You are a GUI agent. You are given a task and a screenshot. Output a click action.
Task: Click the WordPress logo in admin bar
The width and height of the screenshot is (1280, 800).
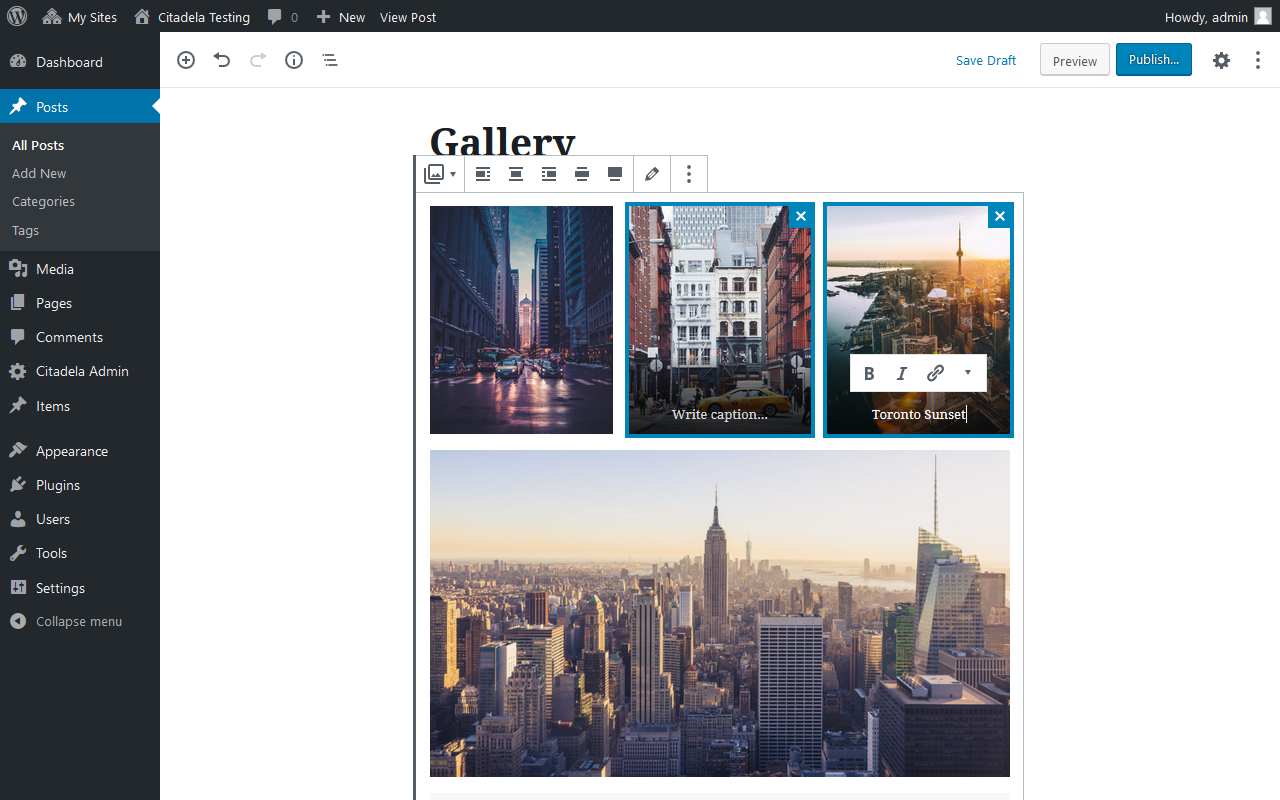tap(17, 16)
